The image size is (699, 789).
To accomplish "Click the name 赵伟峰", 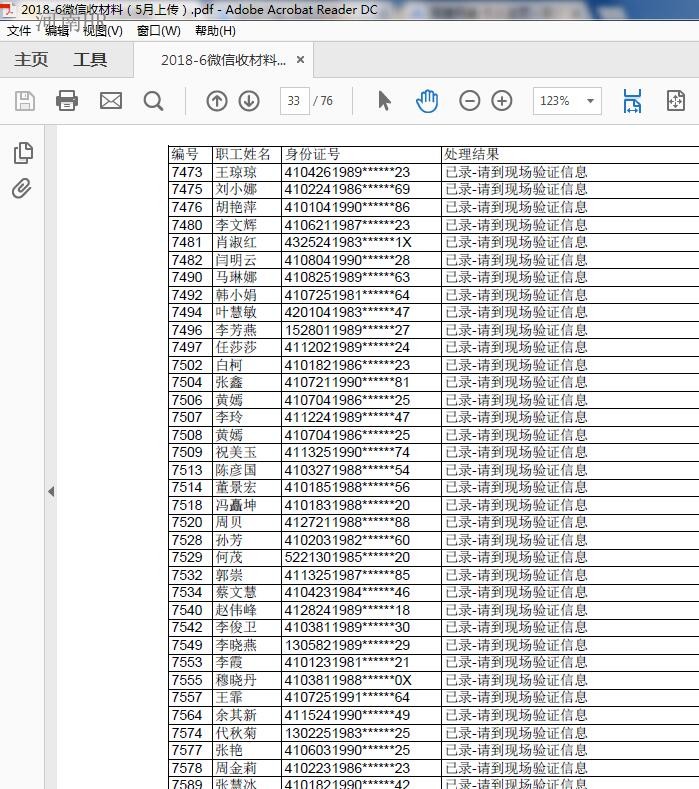I will (x=236, y=610).
